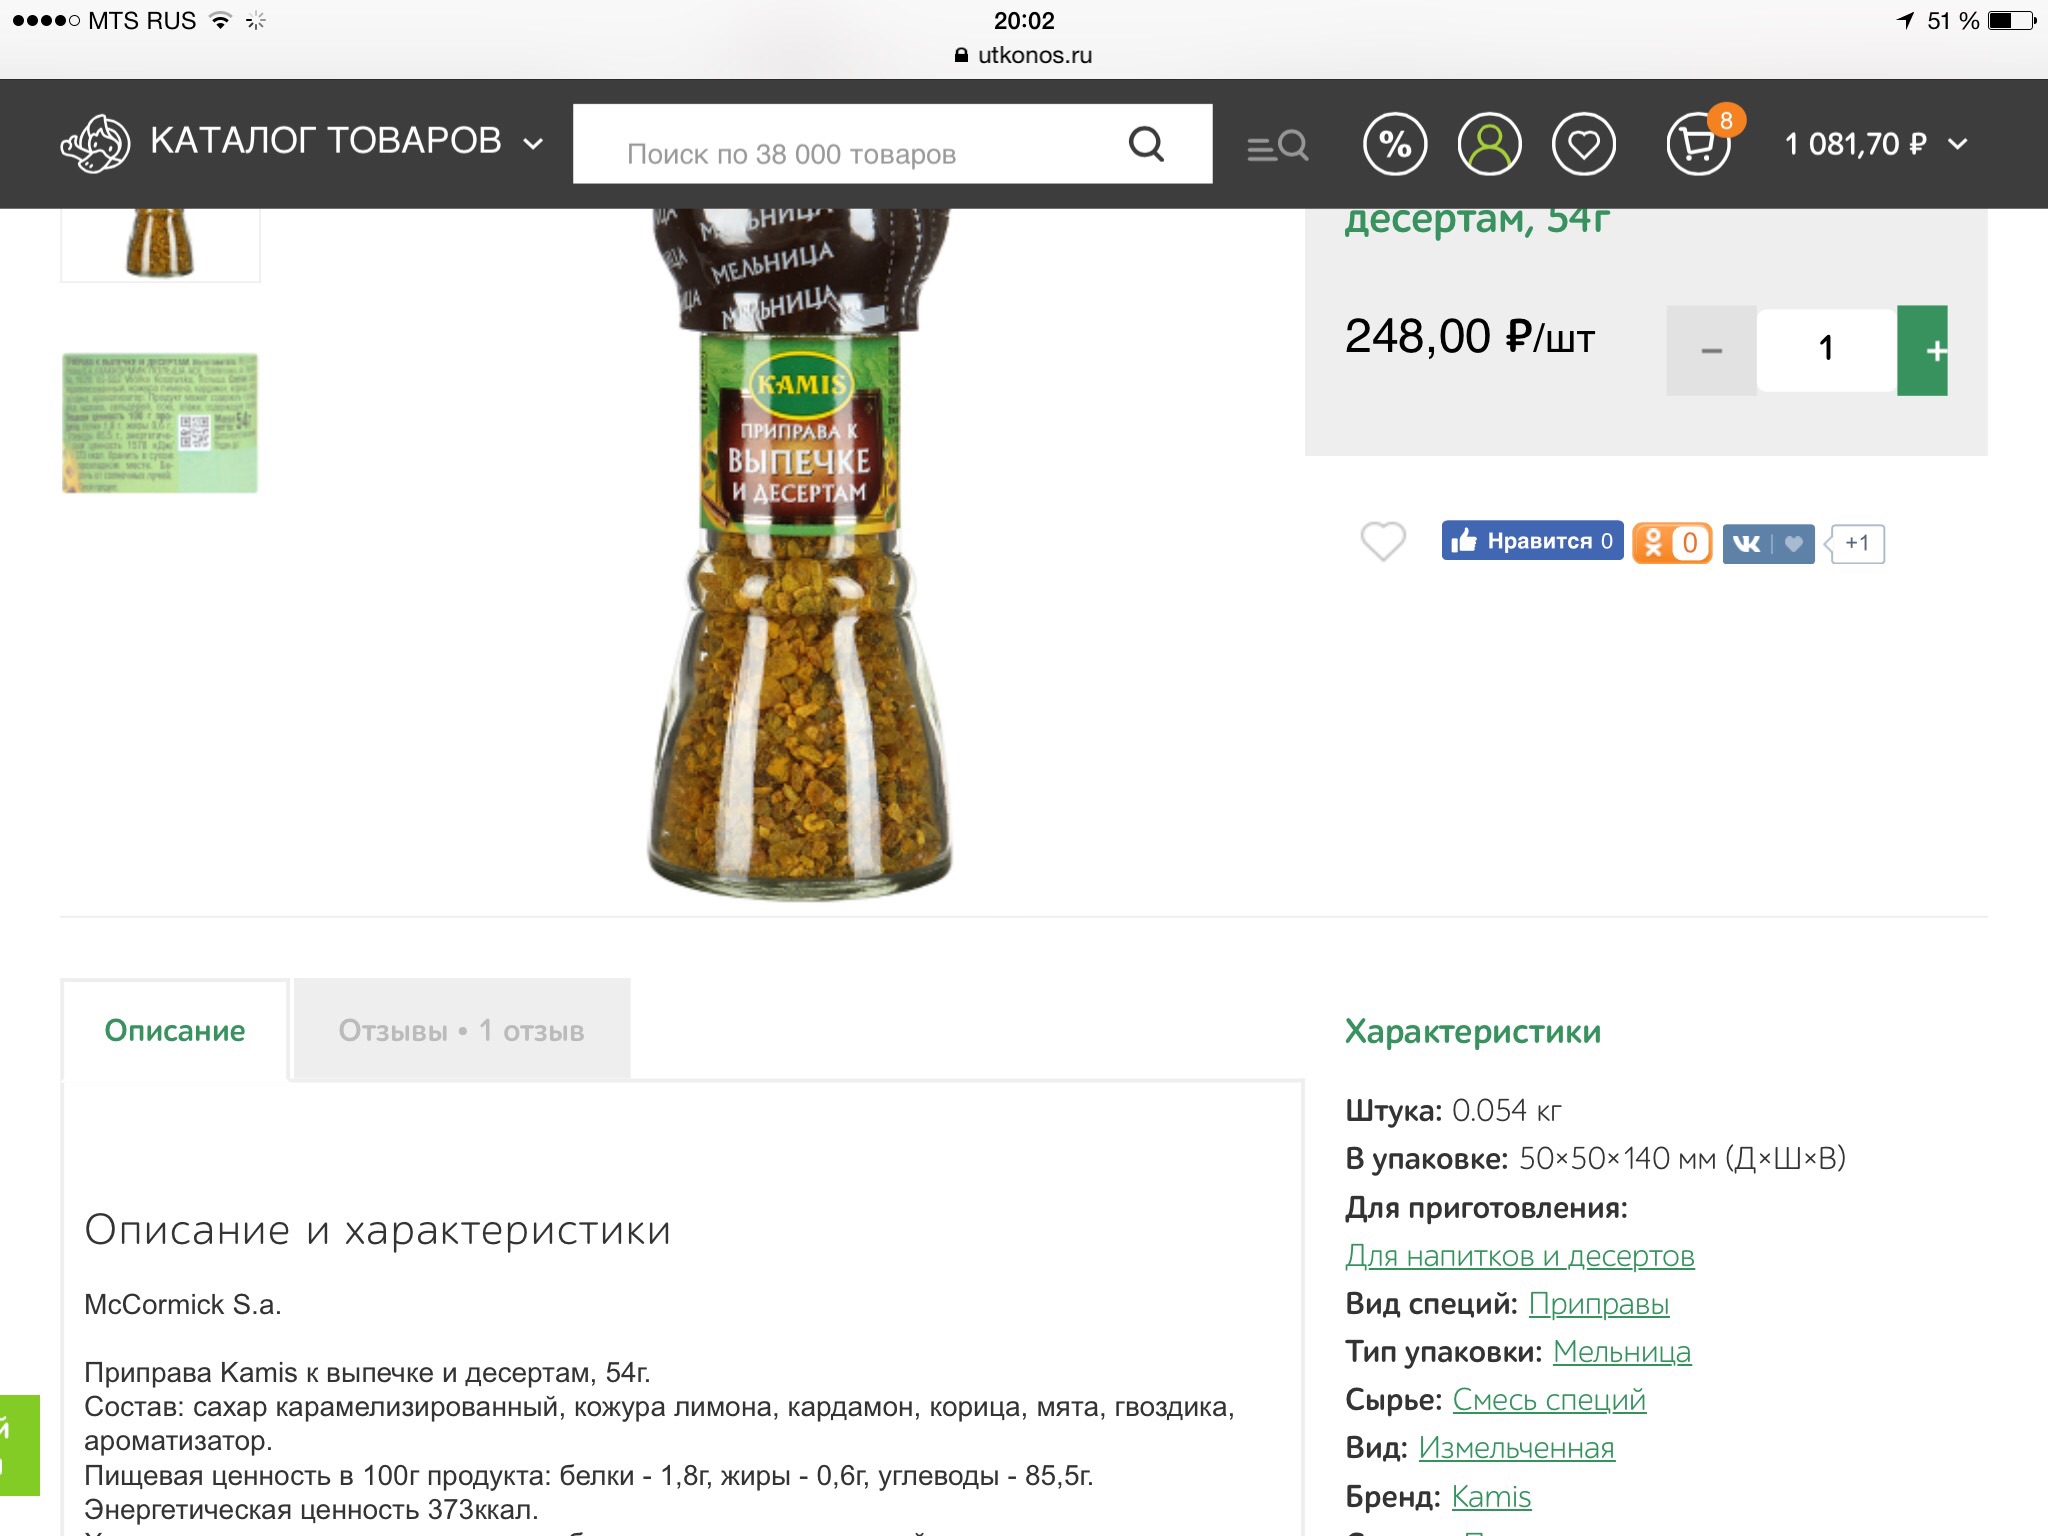Select the Описание tab
Screen dimensions: 2048x1536
coord(175,1030)
